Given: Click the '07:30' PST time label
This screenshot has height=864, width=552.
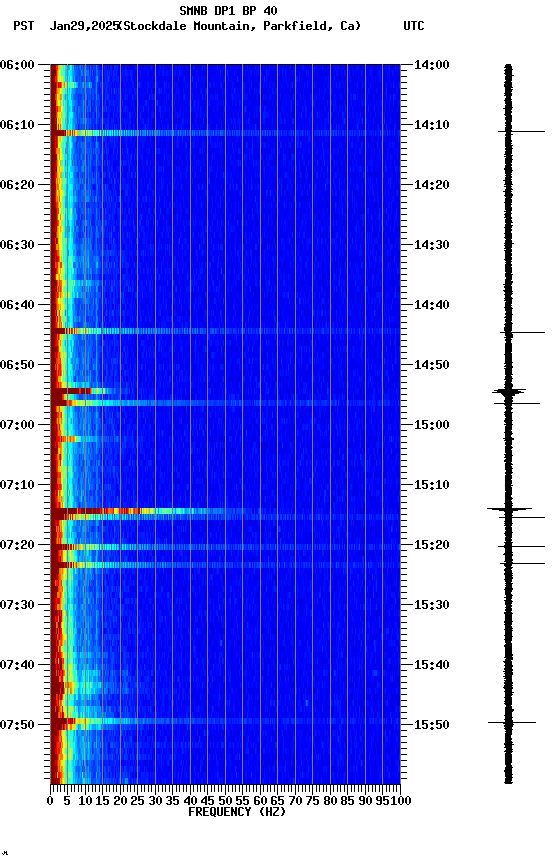Looking at the screenshot, I should click(x=17, y=606).
